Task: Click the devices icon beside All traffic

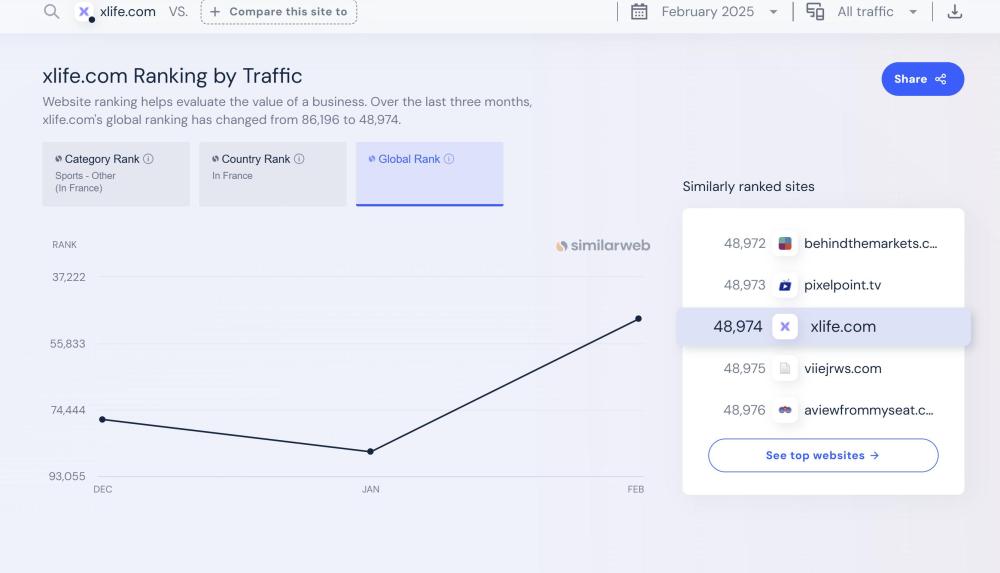Action: tap(815, 12)
